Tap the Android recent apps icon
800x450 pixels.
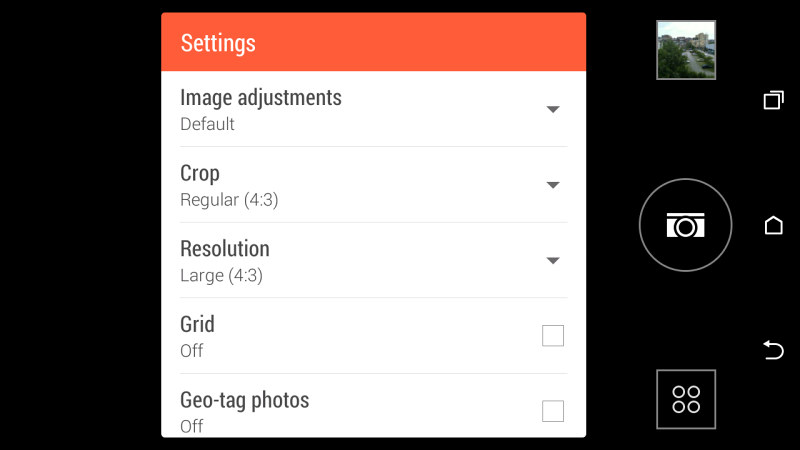(773, 100)
